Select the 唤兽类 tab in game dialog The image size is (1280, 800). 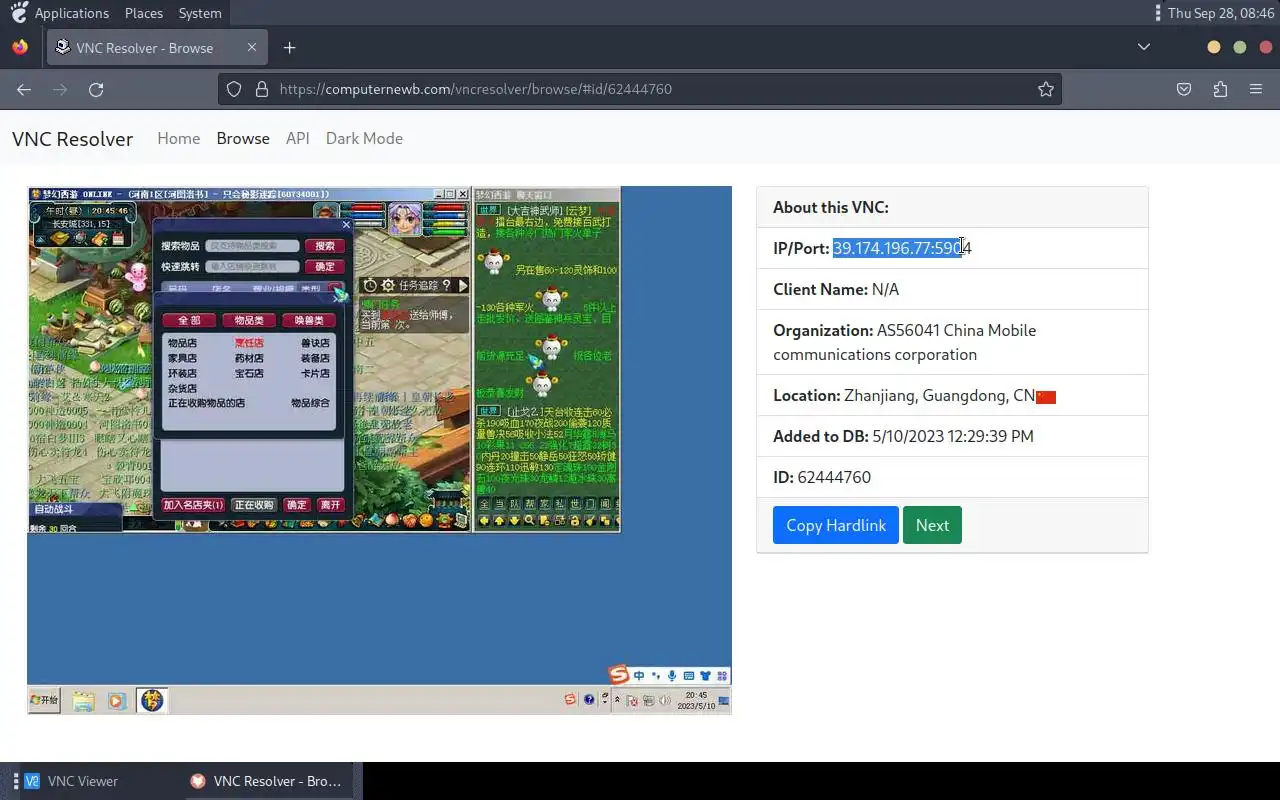(x=309, y=320)
